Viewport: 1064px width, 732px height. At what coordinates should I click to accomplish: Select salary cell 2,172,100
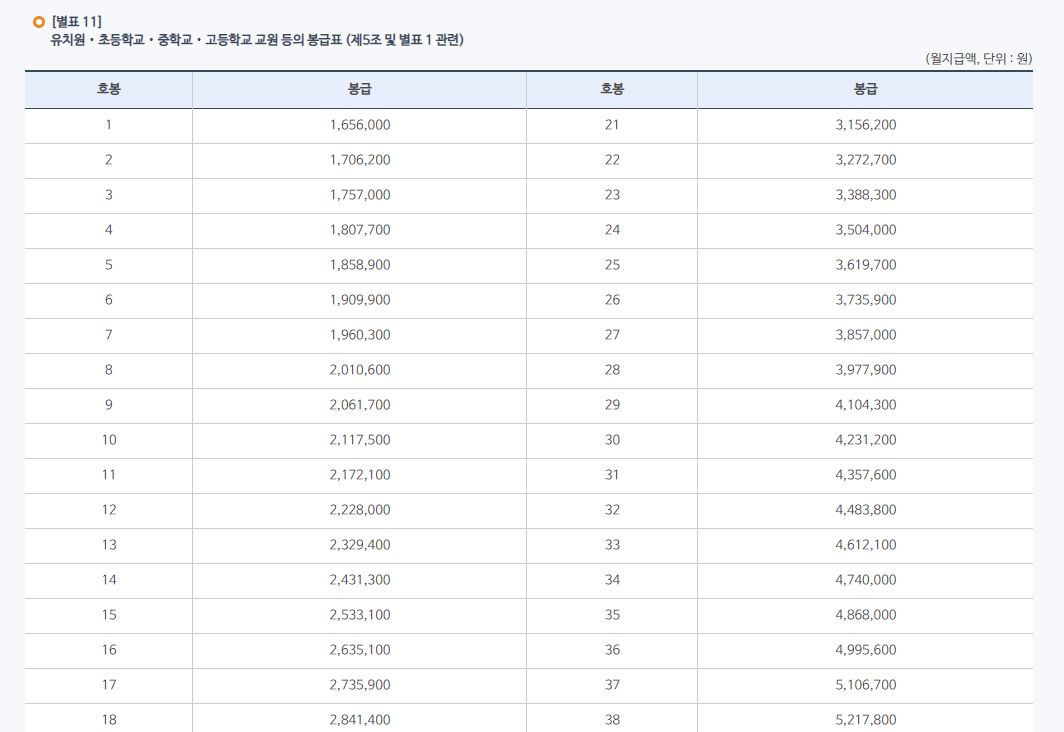pos(360,475)
